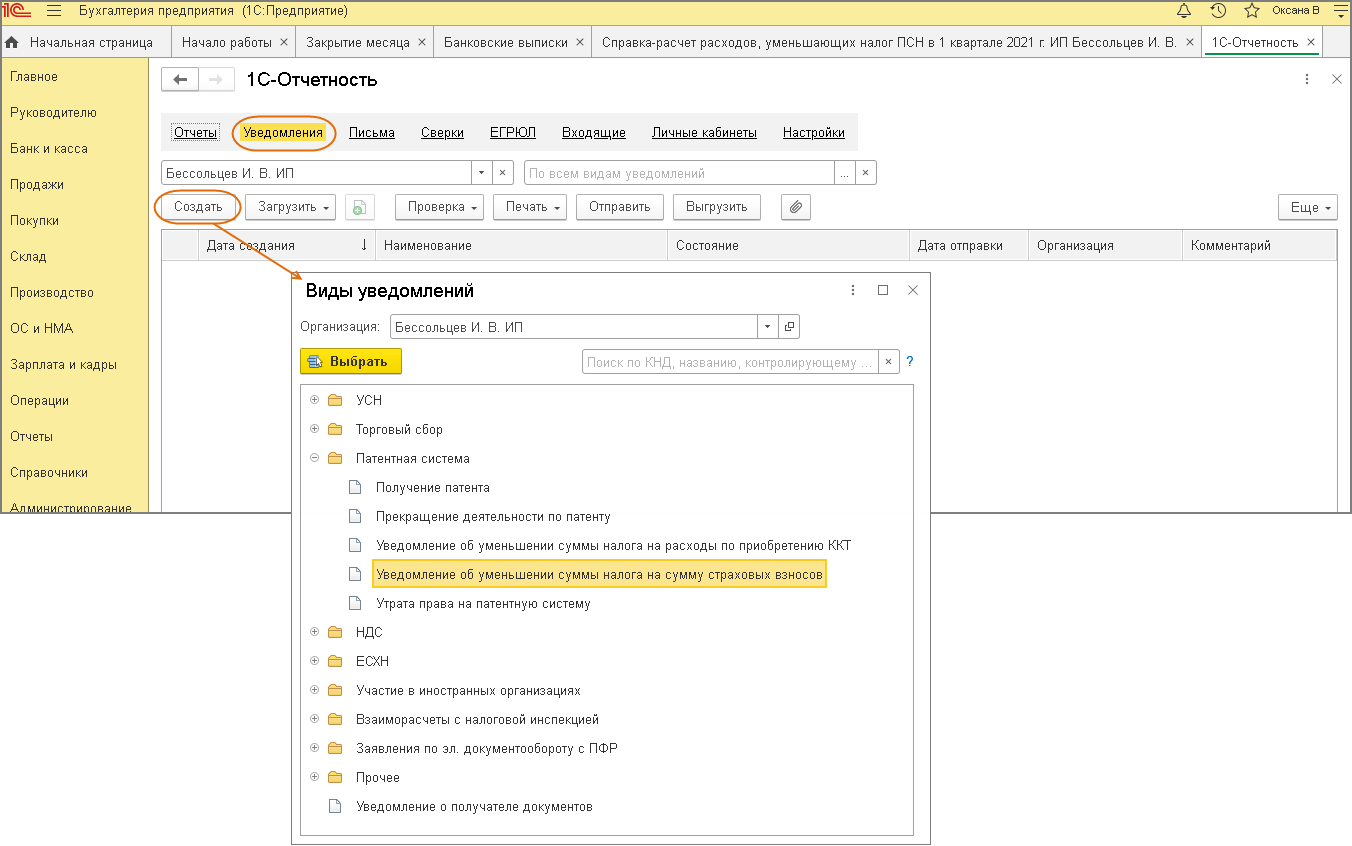Open the Организация field in a separate form
This screenshot has height=846, width=1352.
(789, 327)
